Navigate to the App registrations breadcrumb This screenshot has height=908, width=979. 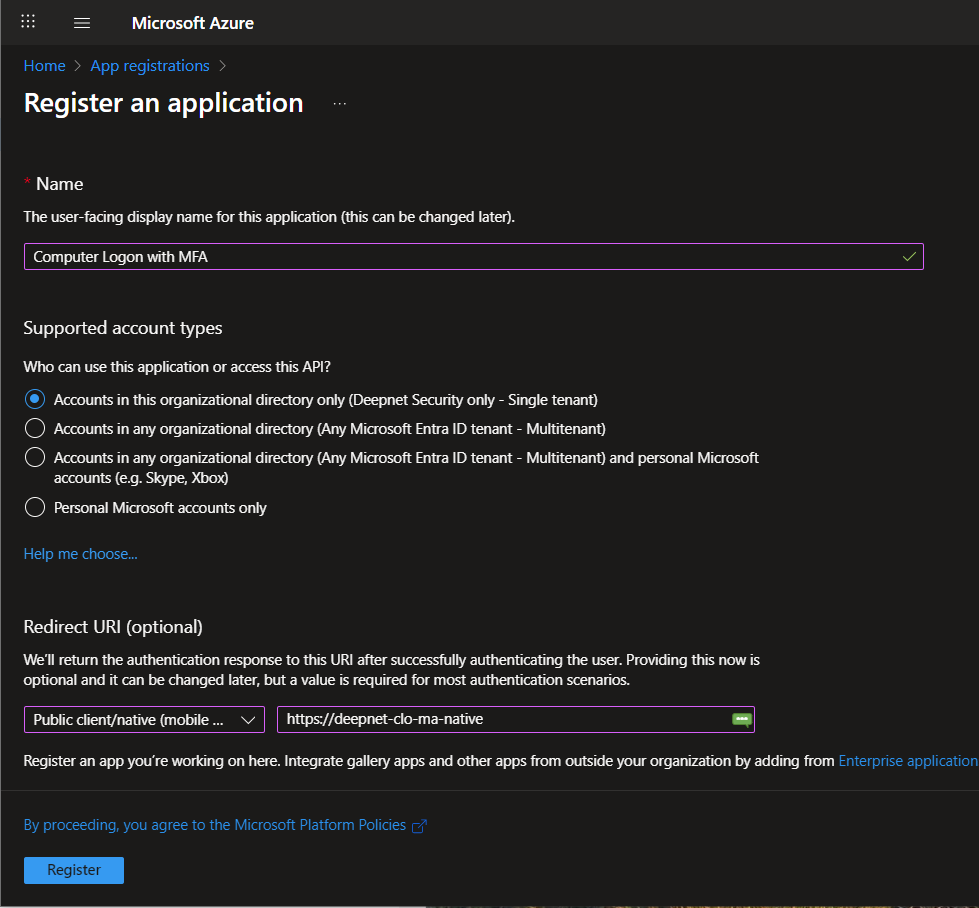150,66
